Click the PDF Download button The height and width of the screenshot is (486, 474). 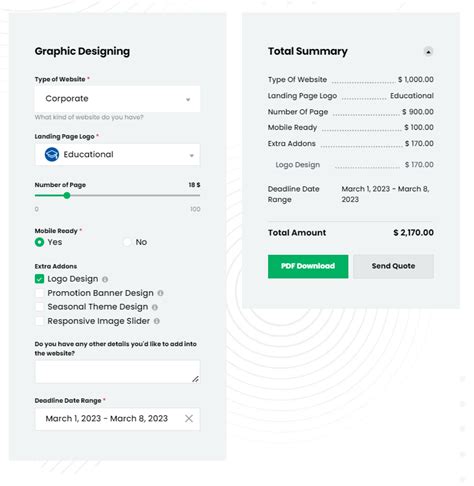[x=308, y=266]
